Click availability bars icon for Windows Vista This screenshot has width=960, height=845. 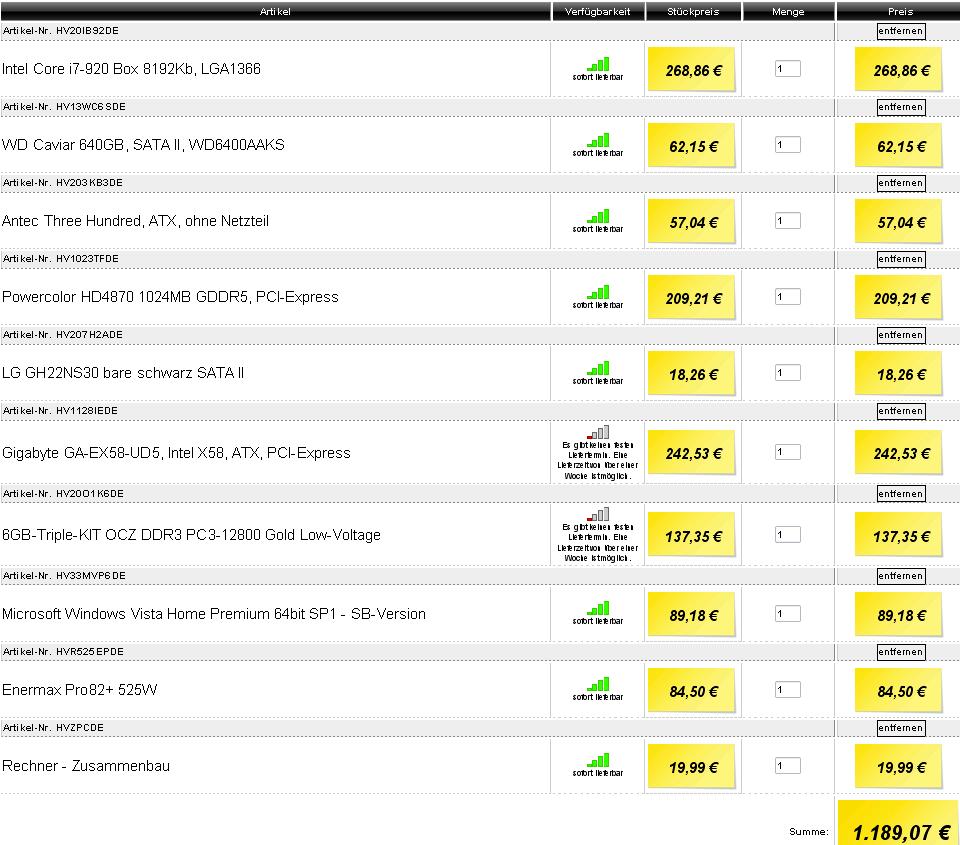tap(598, 608)
